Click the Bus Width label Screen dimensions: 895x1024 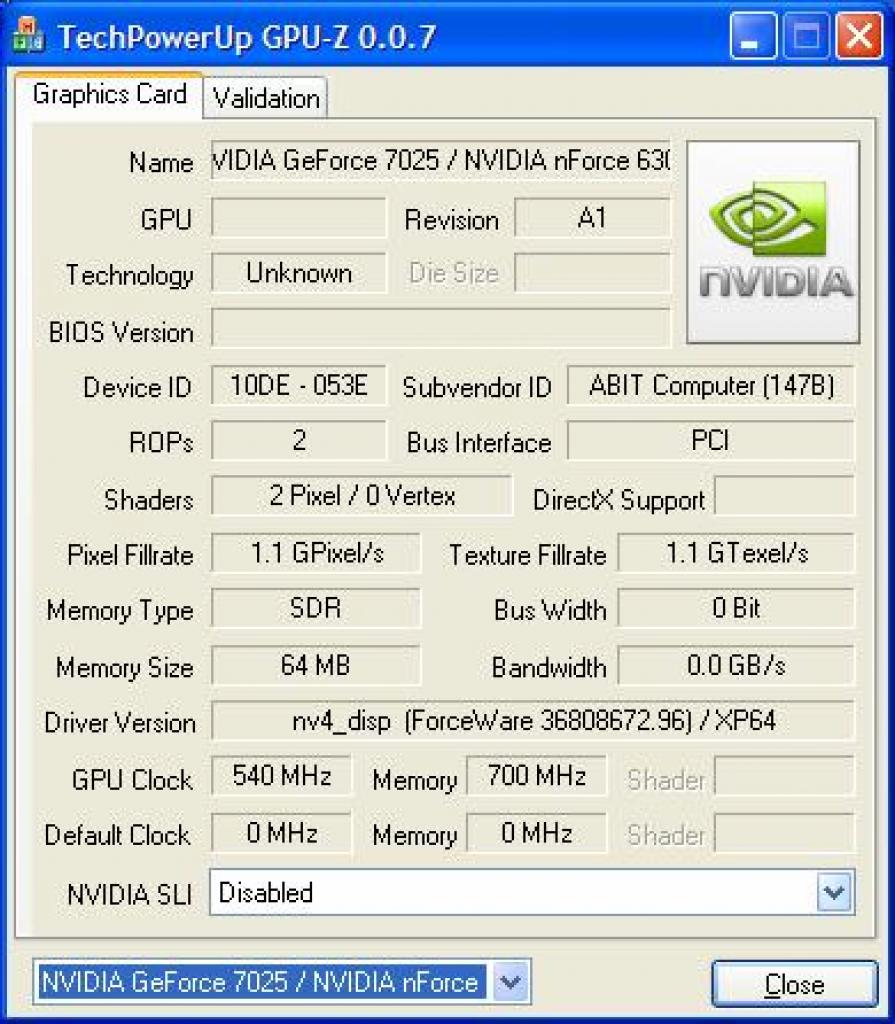[550, 610]
